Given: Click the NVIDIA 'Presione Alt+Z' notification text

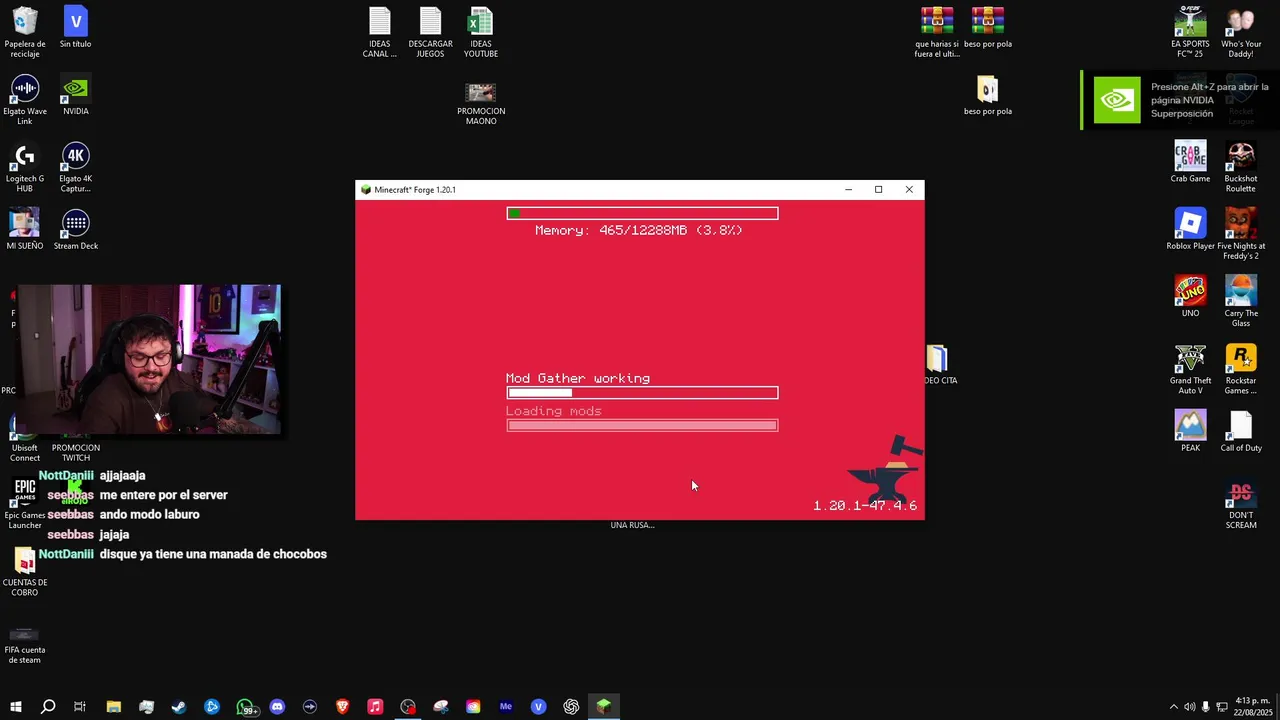Looking at the screenshot, I should pos(1209,100).
